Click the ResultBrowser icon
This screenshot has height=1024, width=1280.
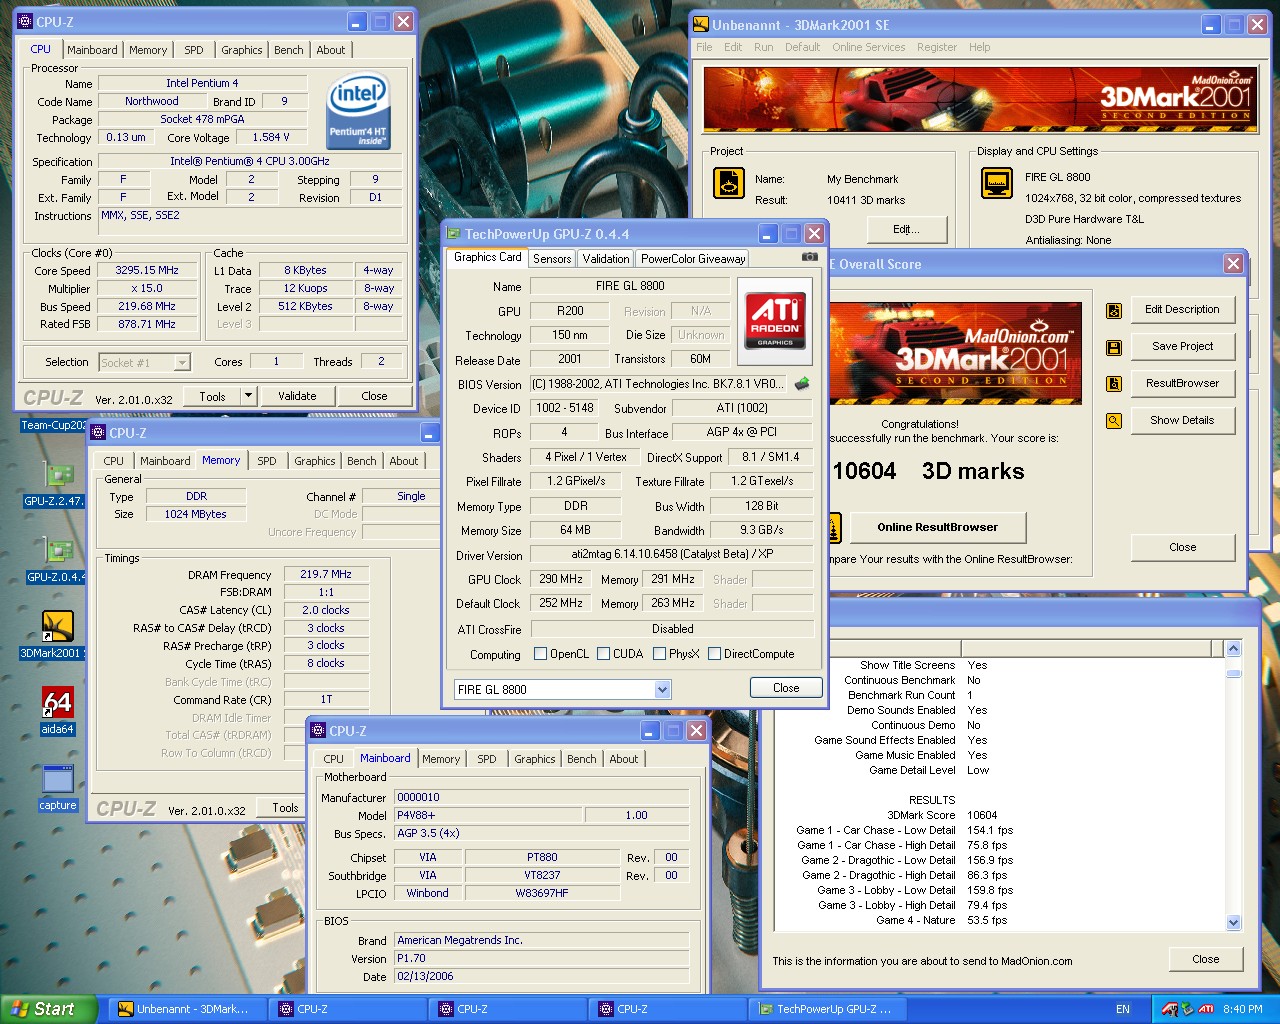[1114, 384]
